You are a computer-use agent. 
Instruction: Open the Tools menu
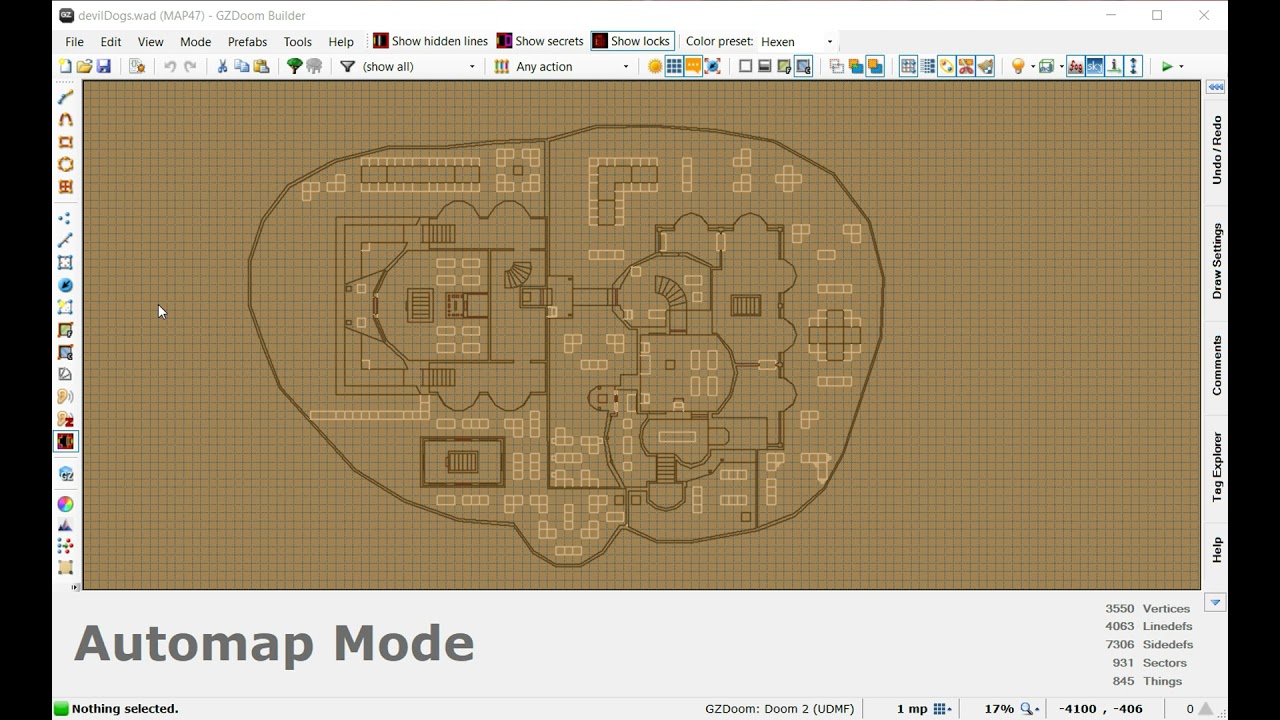[x=297, y=41]
